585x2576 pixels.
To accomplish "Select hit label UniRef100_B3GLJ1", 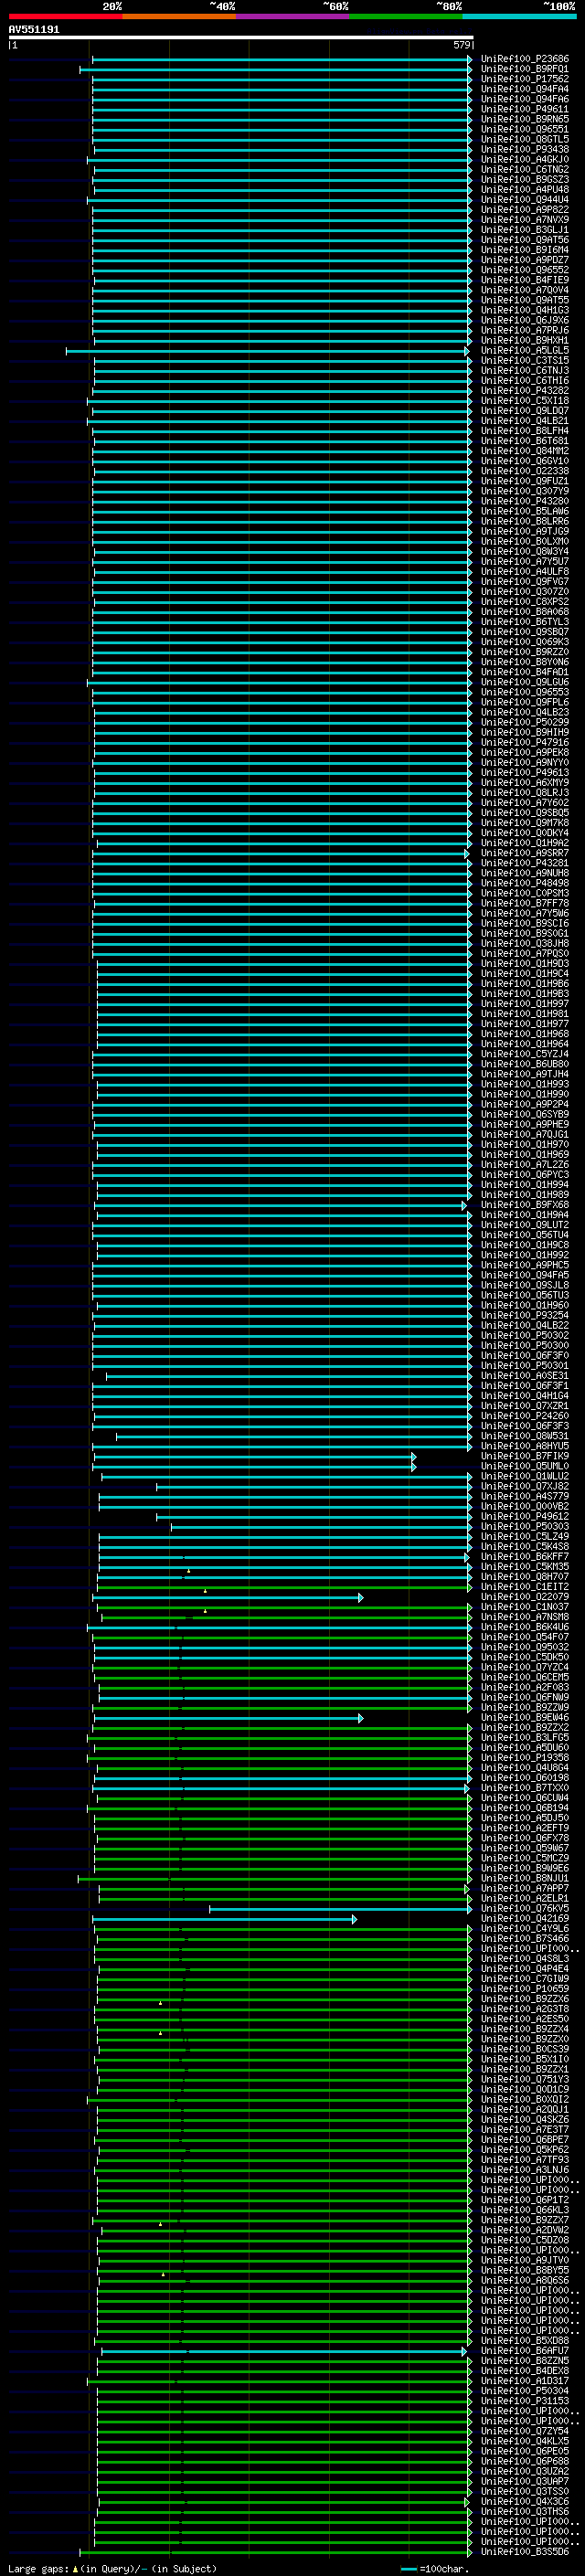I will pyautogui.click(x=524, y=230).
